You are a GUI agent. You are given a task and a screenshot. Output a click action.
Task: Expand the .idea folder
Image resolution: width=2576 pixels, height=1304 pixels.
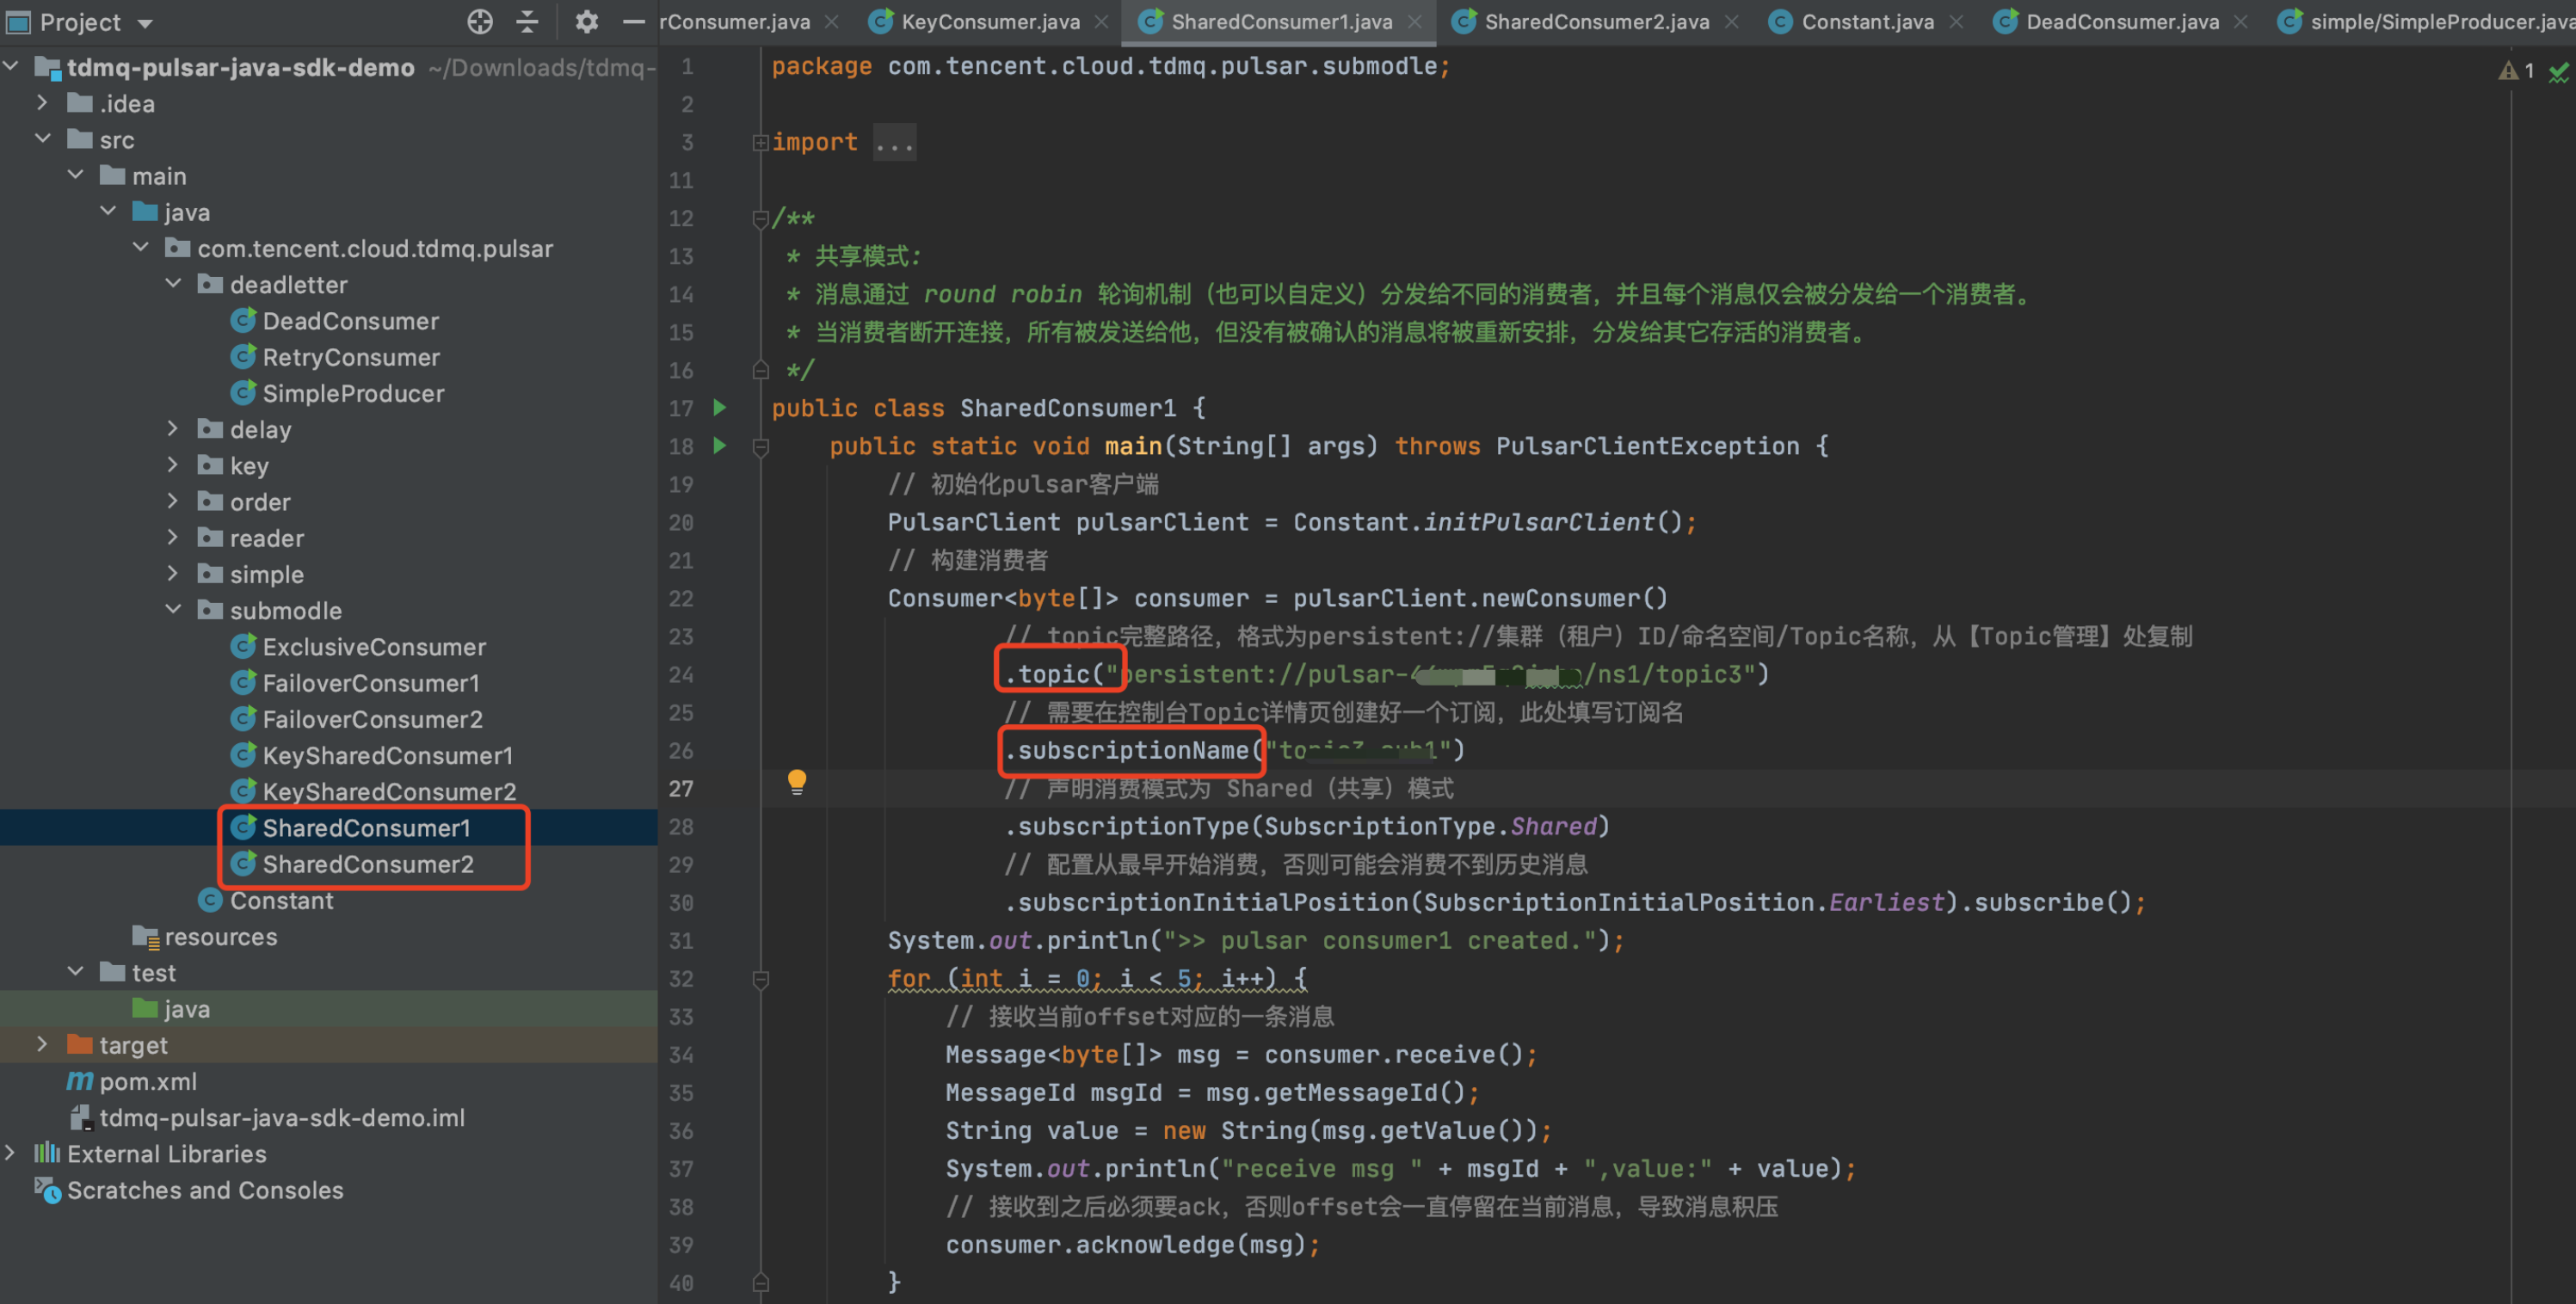[x=42, y=102]
